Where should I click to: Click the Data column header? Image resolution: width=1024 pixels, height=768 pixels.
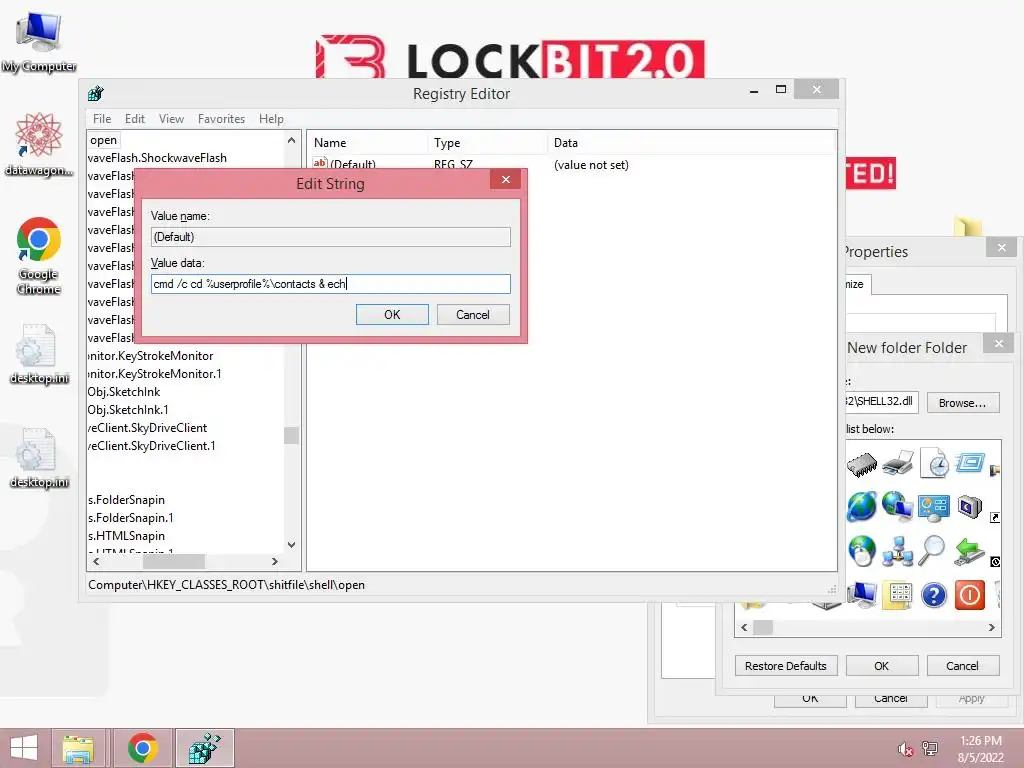point(691,142)
